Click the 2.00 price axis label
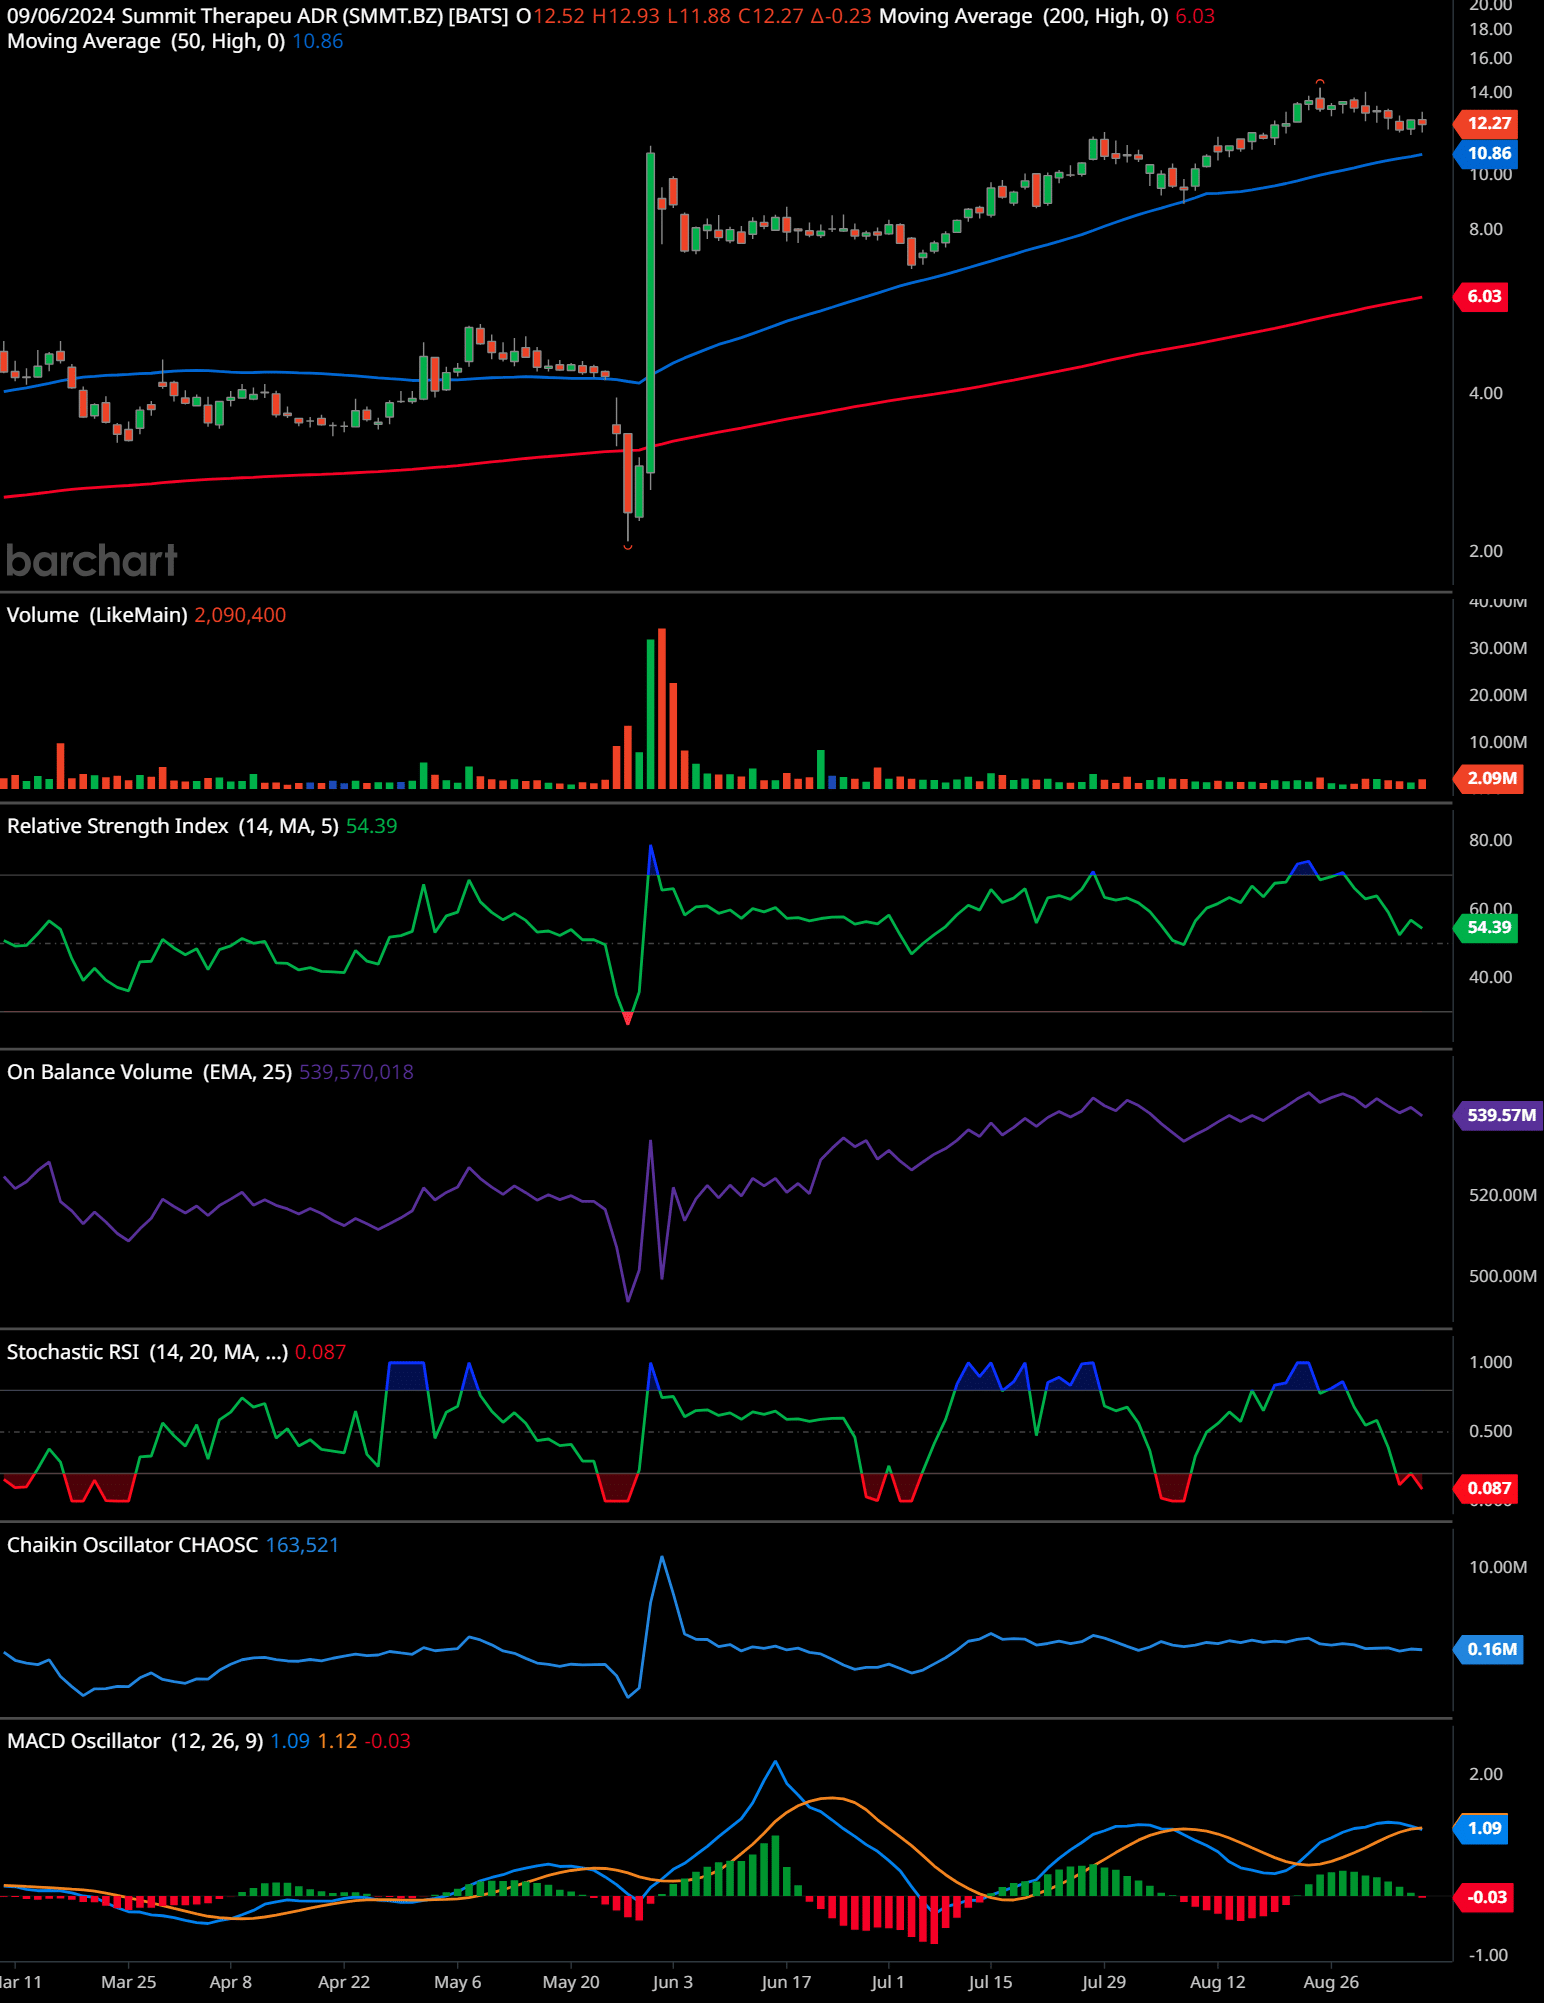Screen dimensions: 1544x2003 1485,551
